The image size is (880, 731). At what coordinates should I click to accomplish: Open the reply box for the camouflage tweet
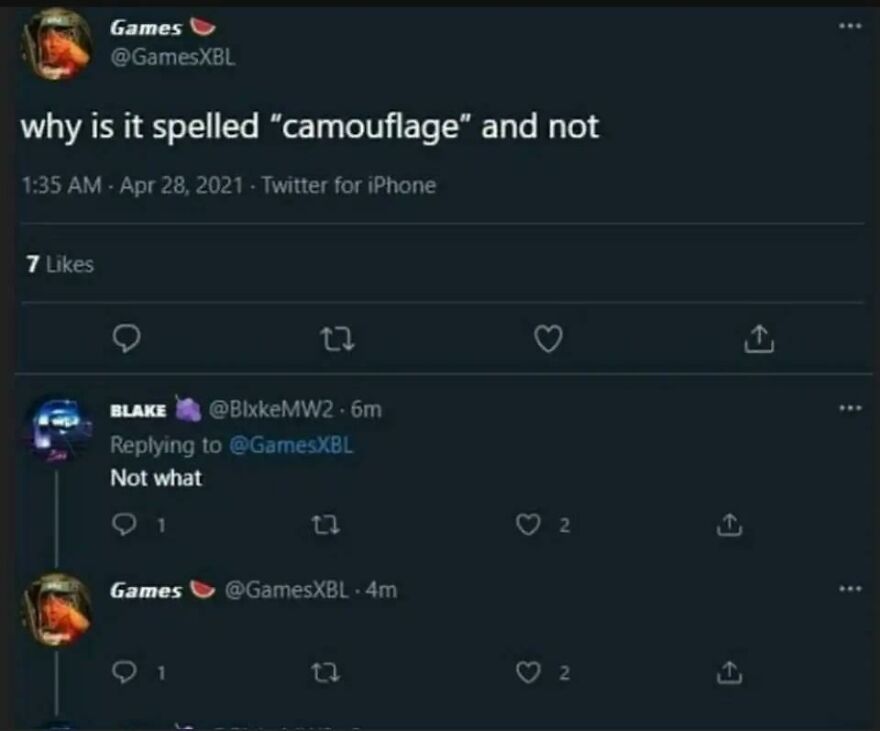(x=127, y=339)
